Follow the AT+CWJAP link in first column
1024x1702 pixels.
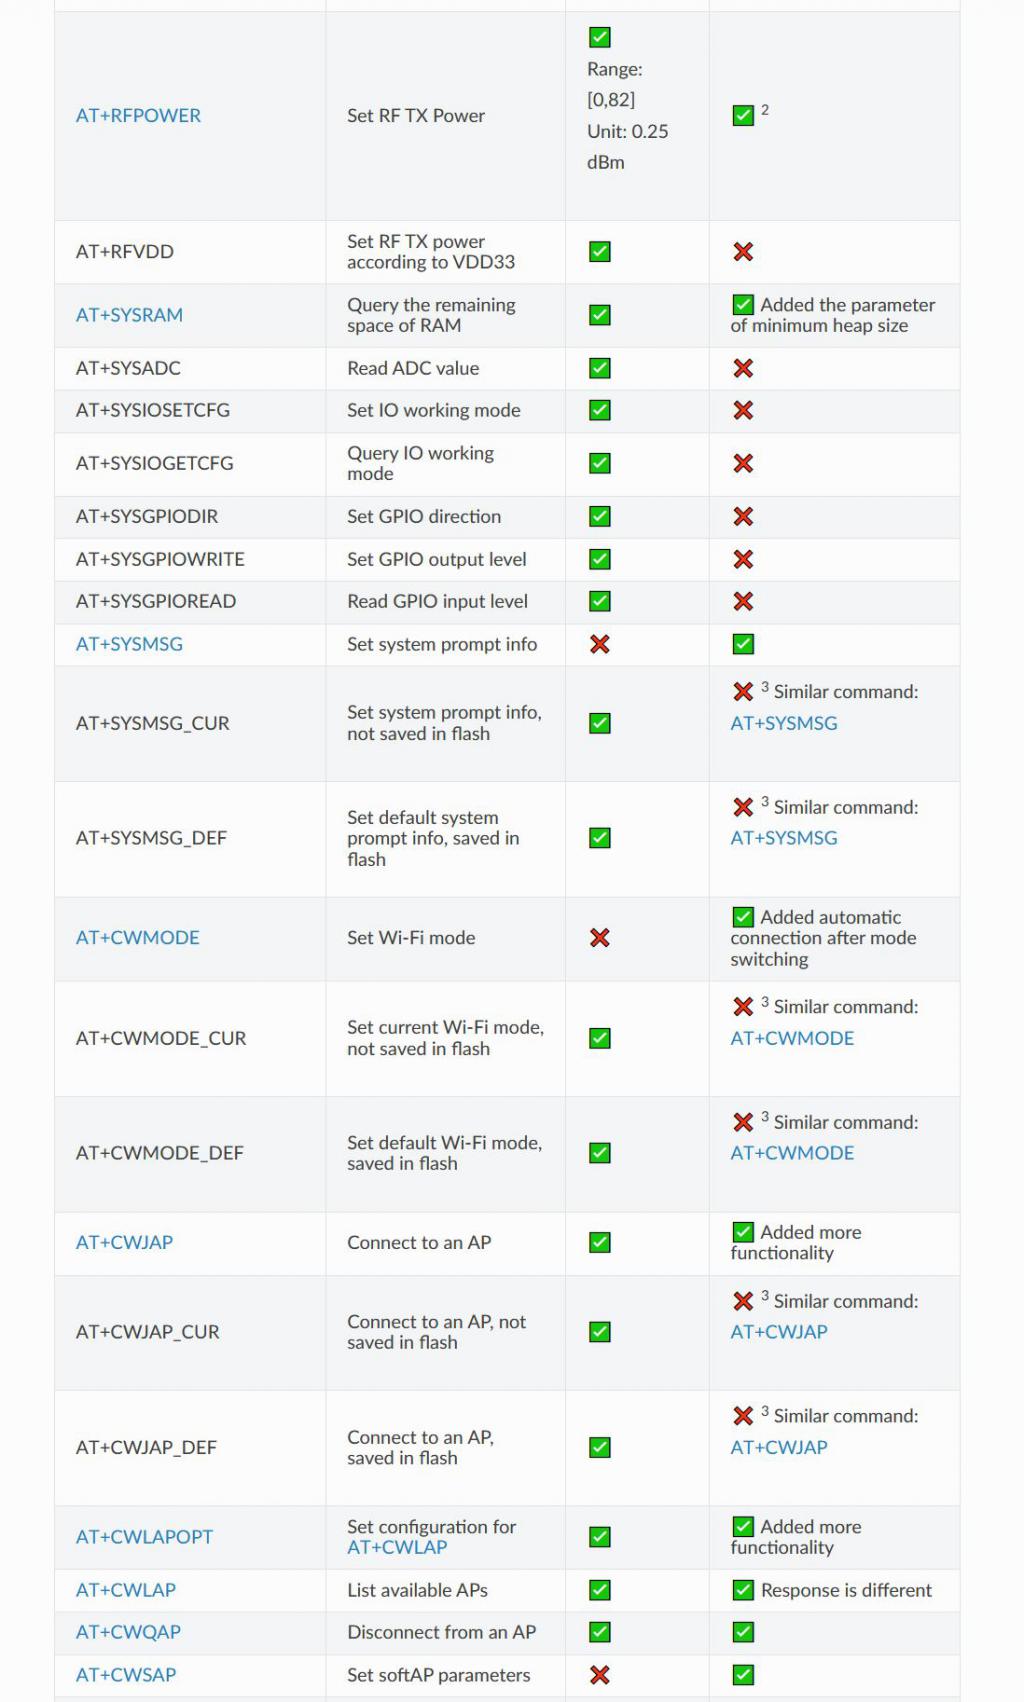124,1242
